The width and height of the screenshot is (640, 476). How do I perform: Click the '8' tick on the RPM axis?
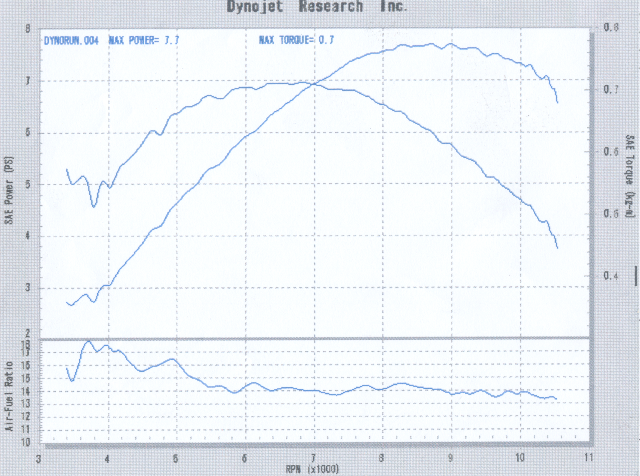coord(382,458)
